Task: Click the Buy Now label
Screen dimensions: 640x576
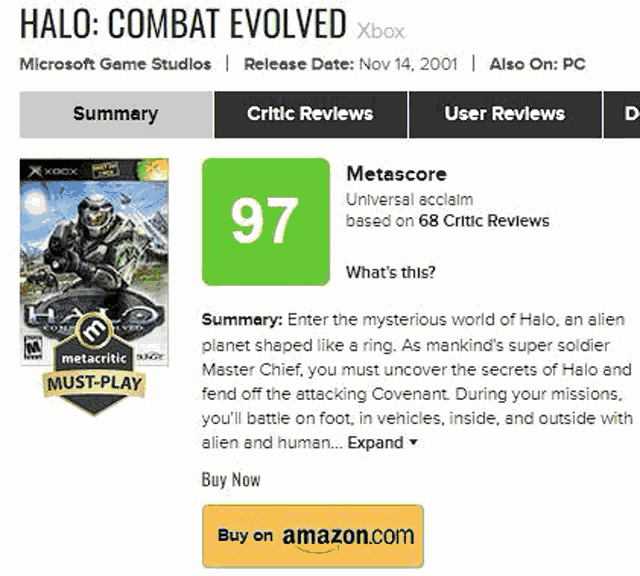Action: [231, 480]
